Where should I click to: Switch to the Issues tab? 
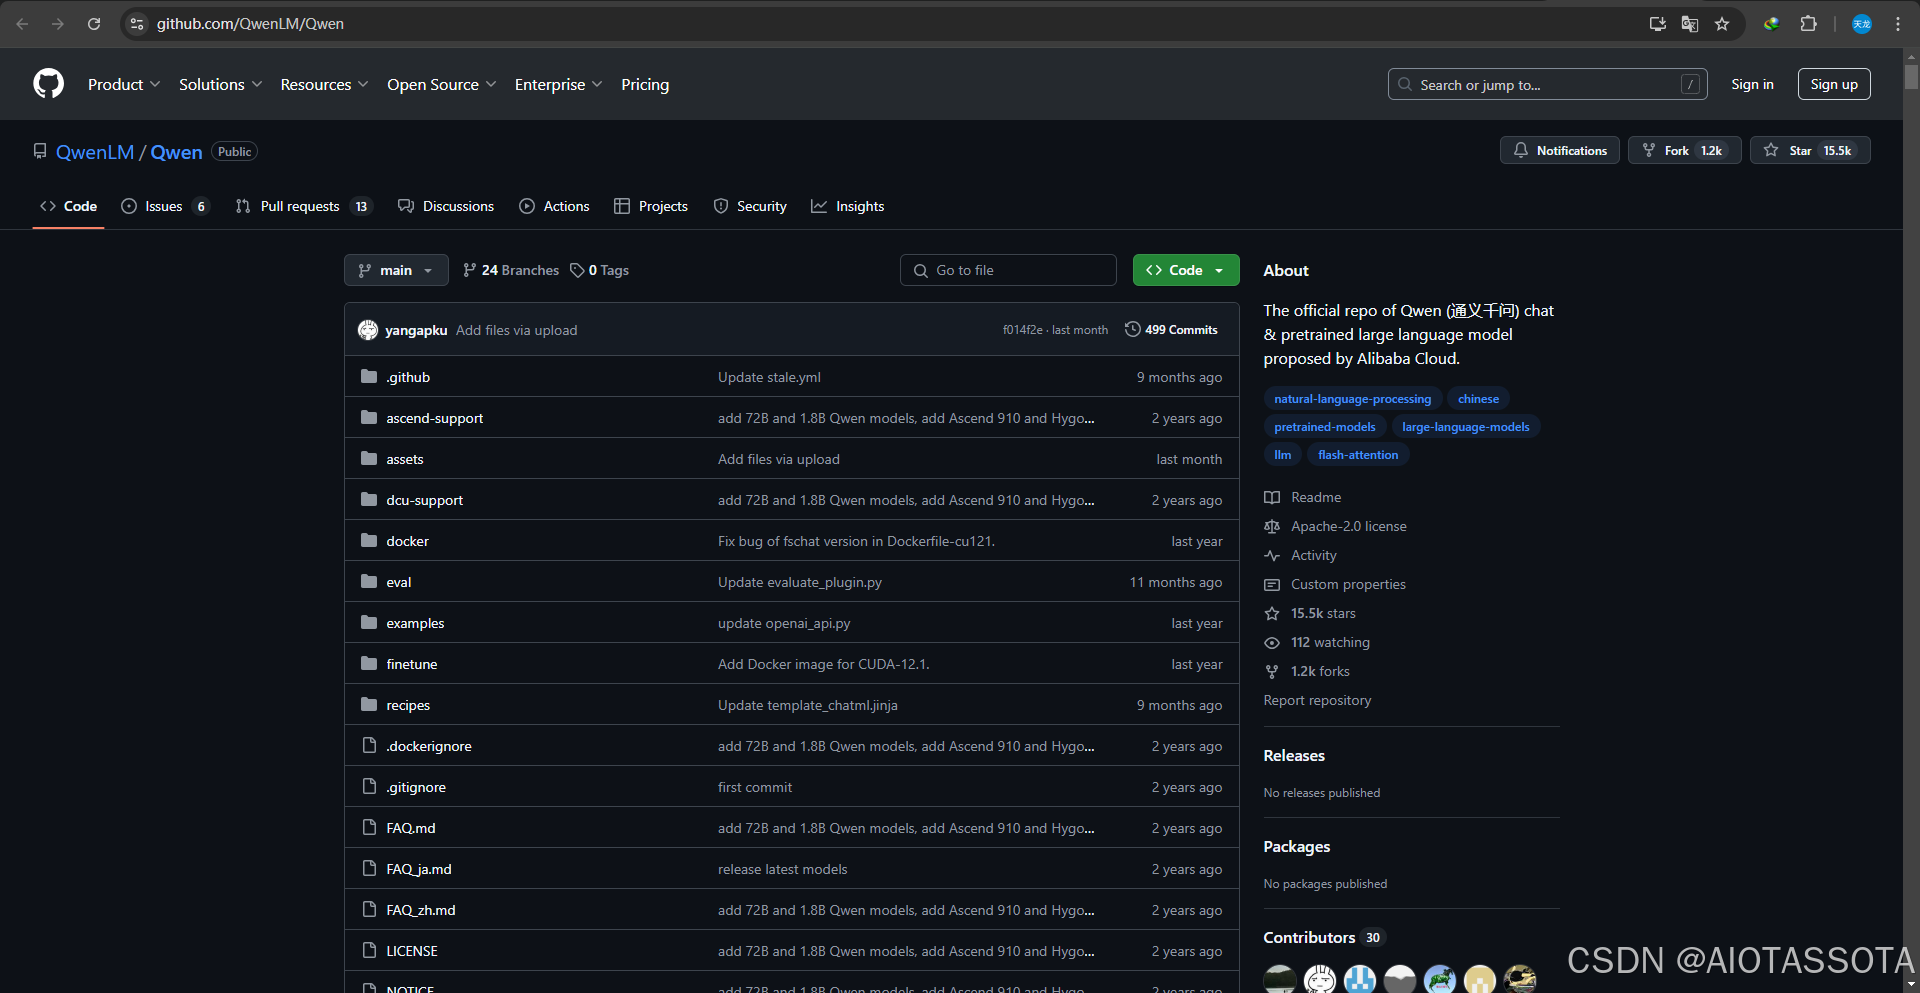pos(165,206)
